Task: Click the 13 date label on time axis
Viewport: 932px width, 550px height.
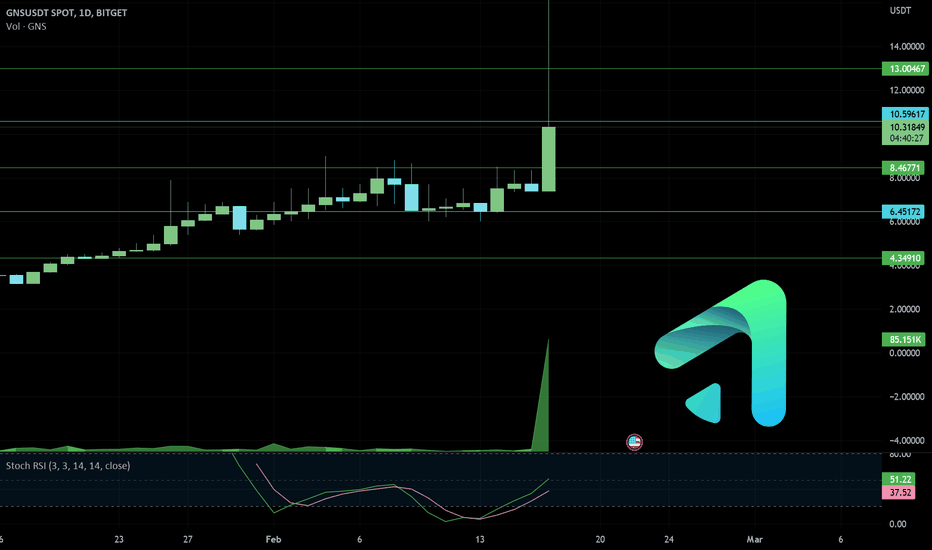Action: click(x=480, y=539)
